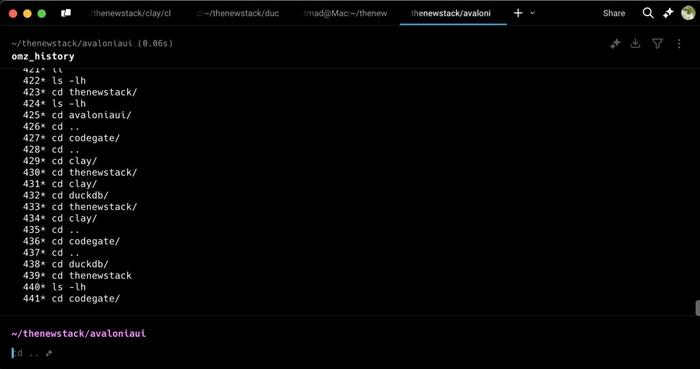Open Warp AI sparkles in top bar
700x369 pixels.
coord(668,13)
